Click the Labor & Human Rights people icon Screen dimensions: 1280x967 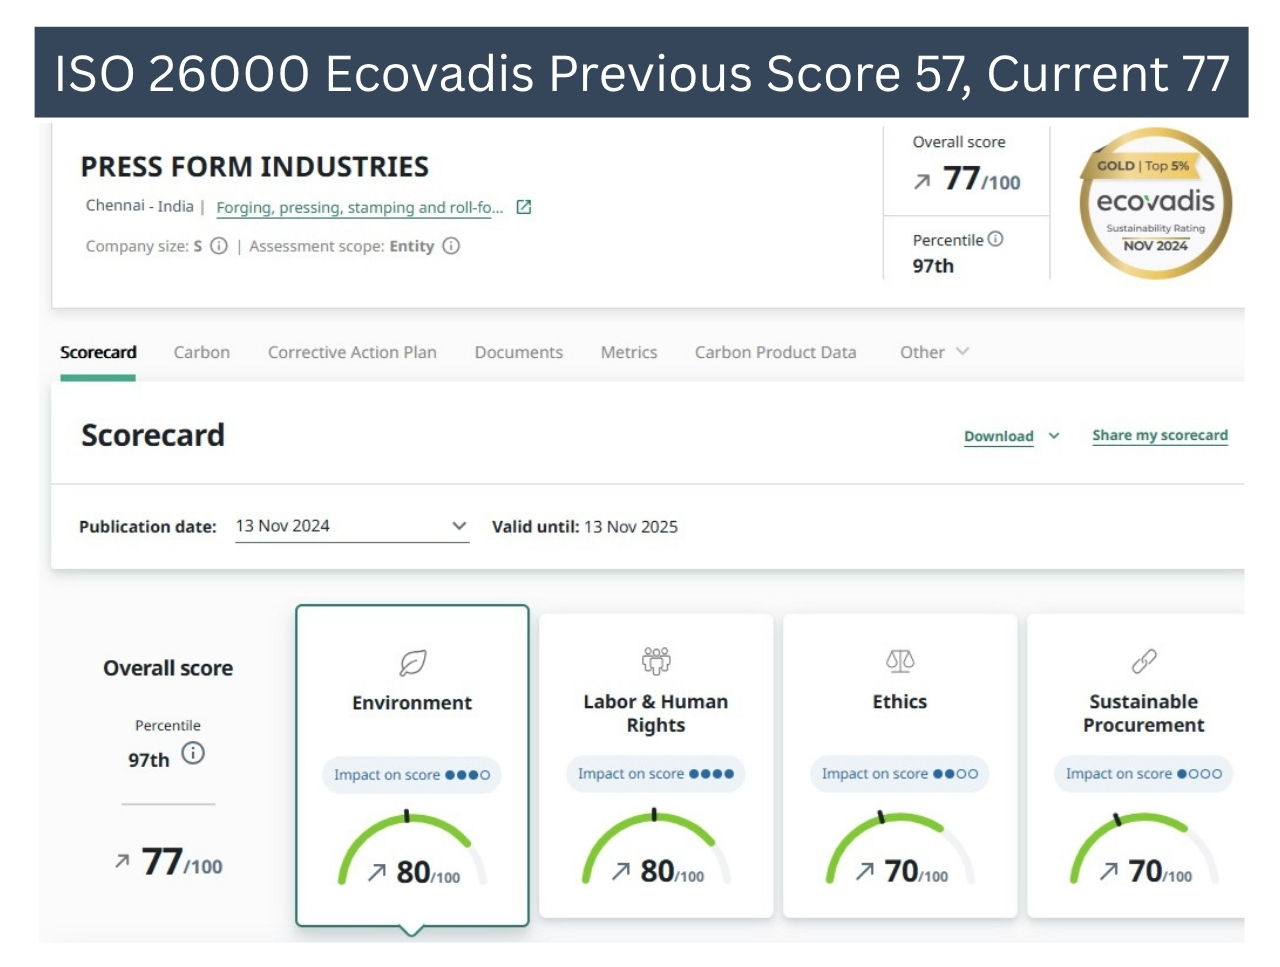pos(656,660)
